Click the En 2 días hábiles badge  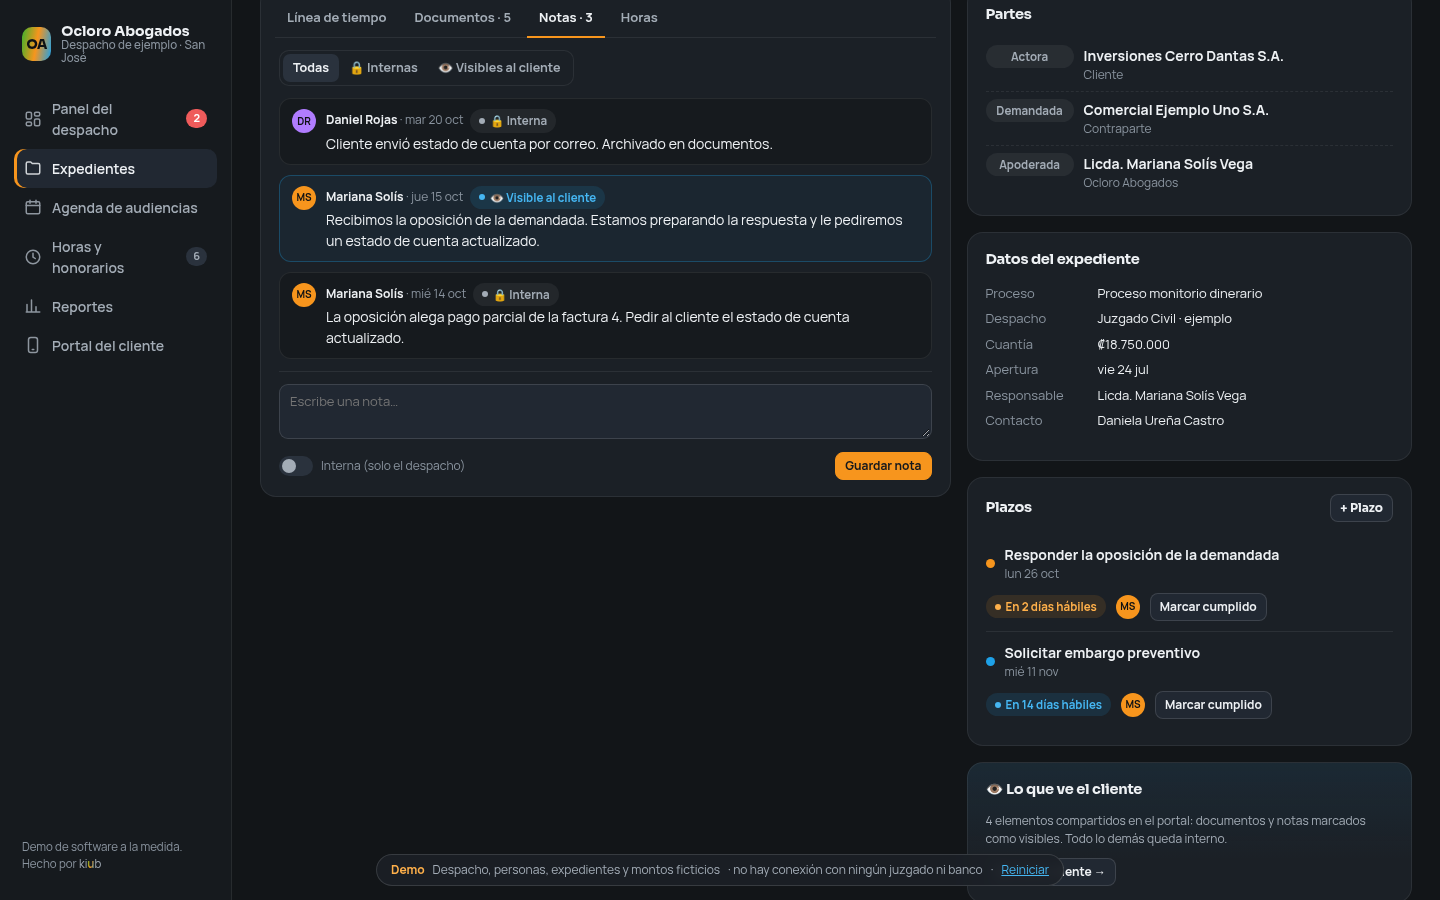tap(1046, 607)
